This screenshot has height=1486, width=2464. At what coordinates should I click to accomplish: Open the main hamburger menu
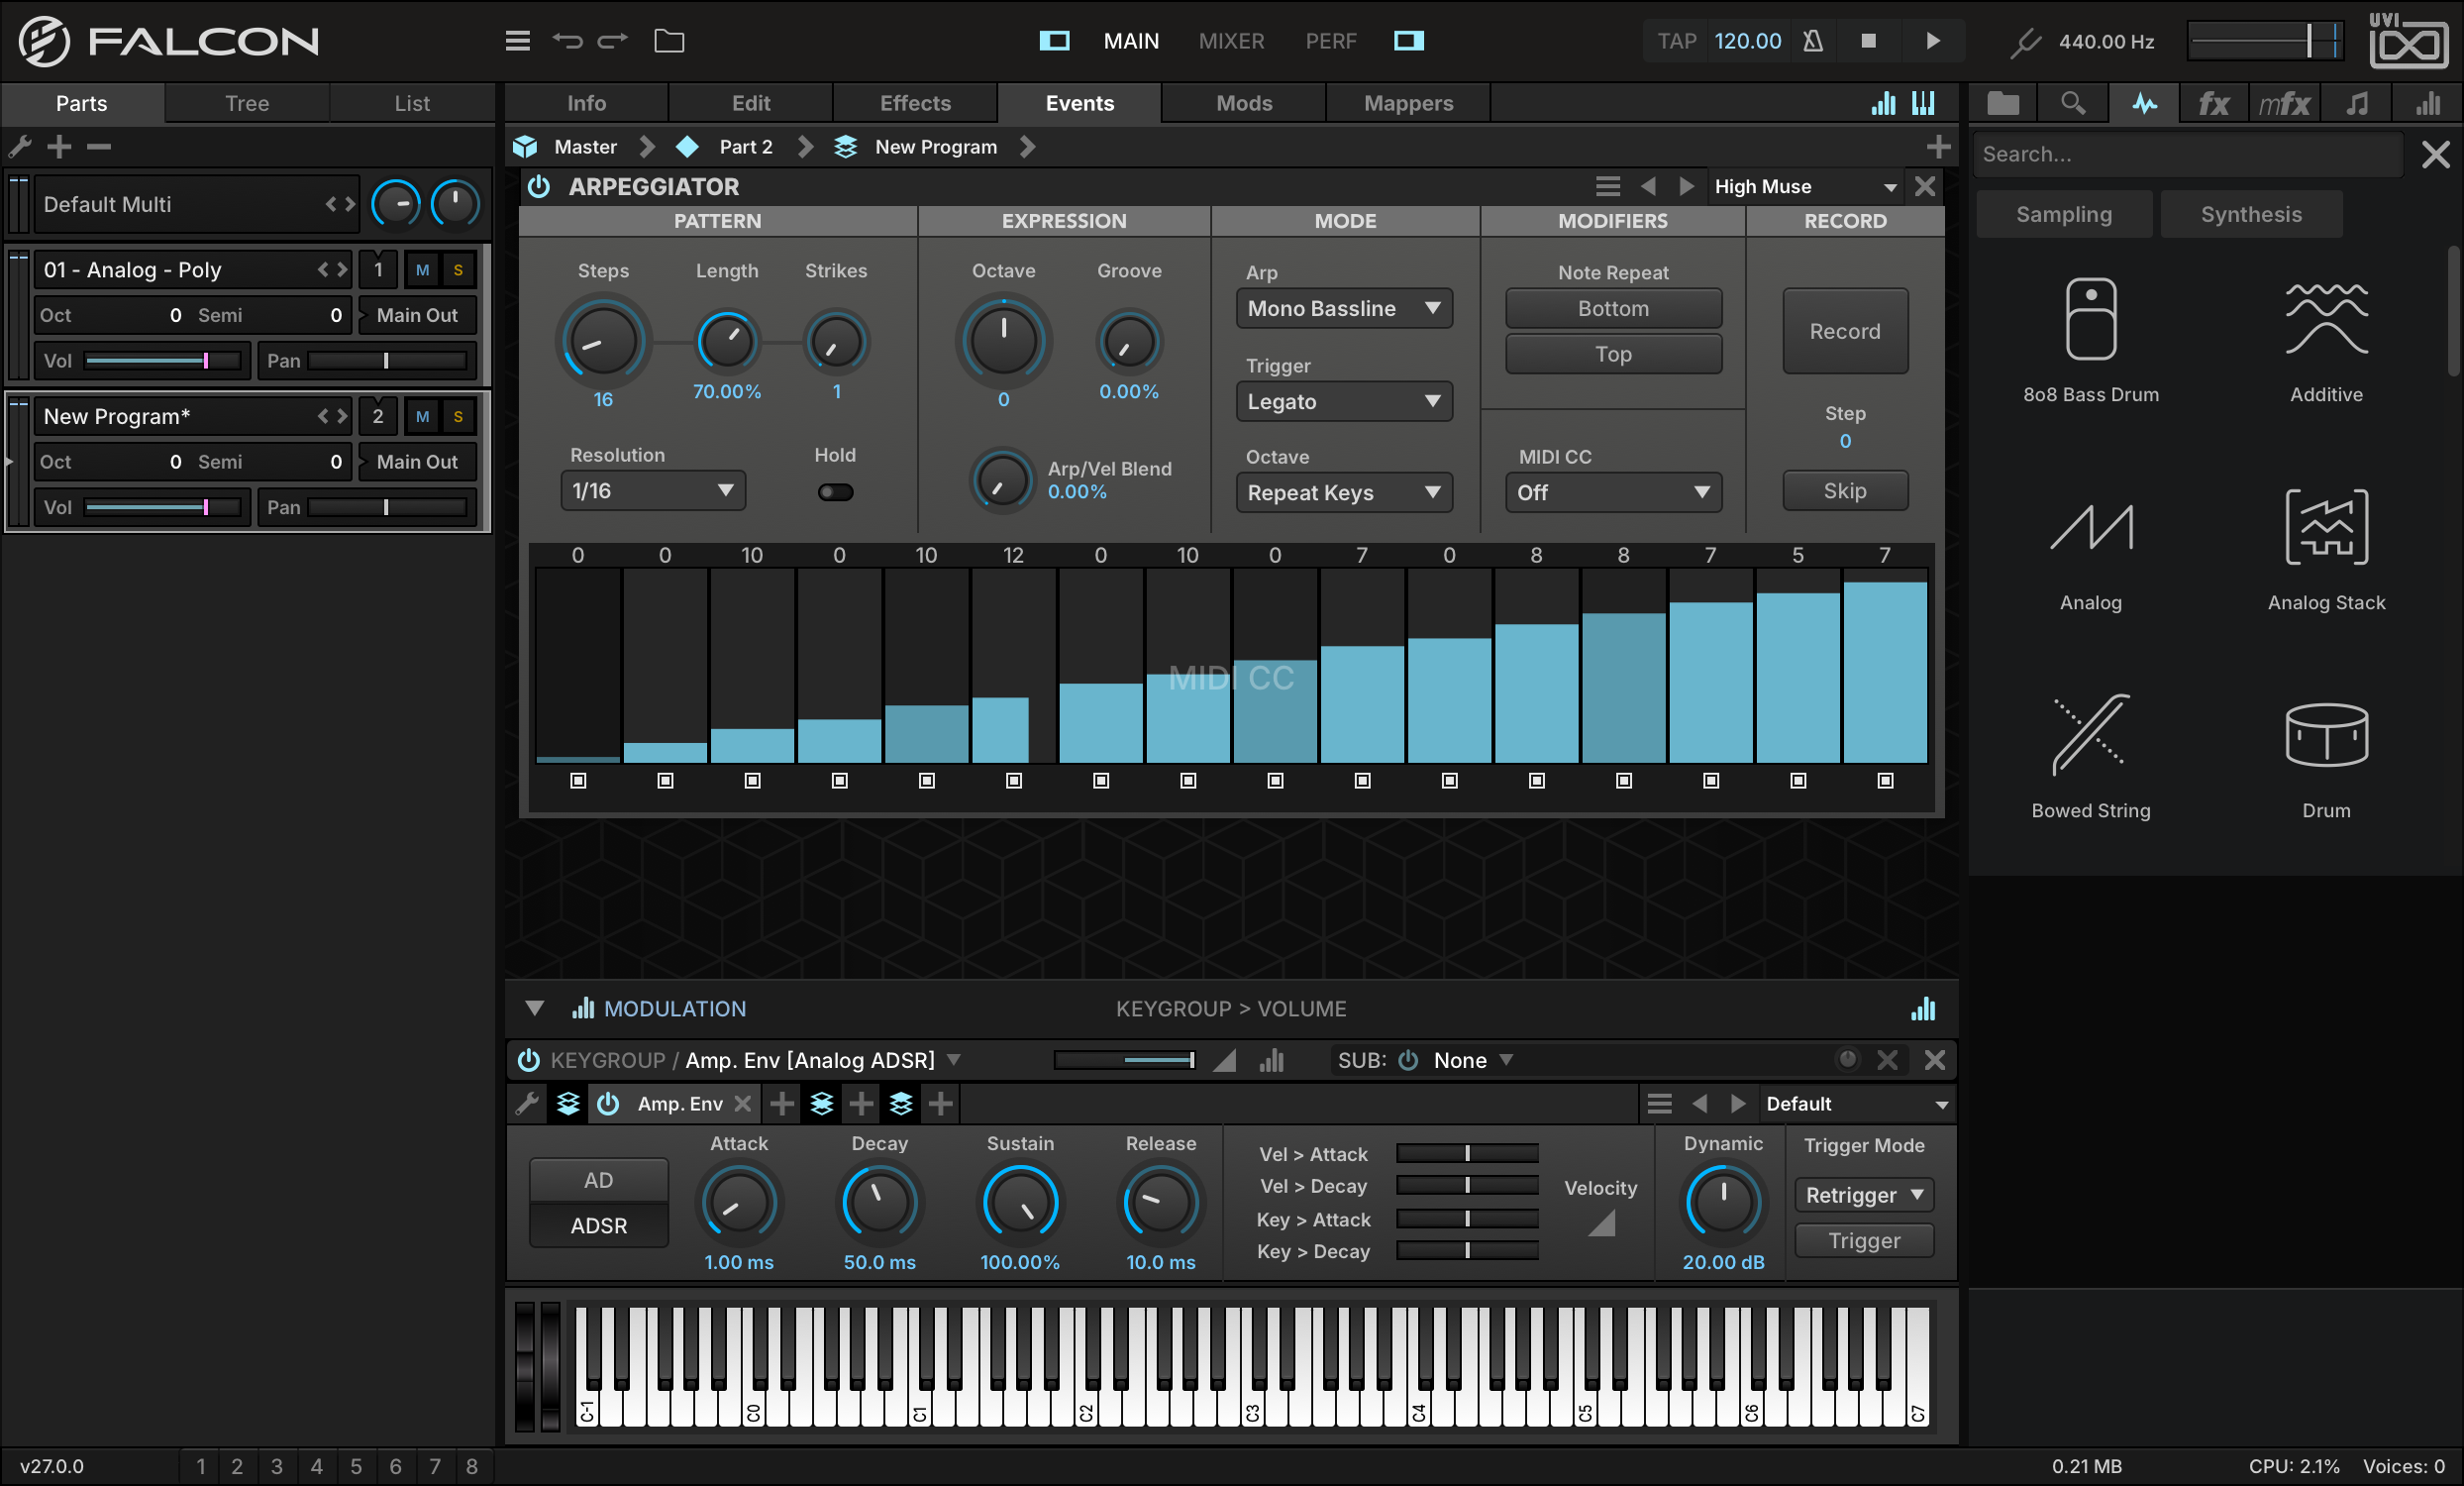pos(517,41)
